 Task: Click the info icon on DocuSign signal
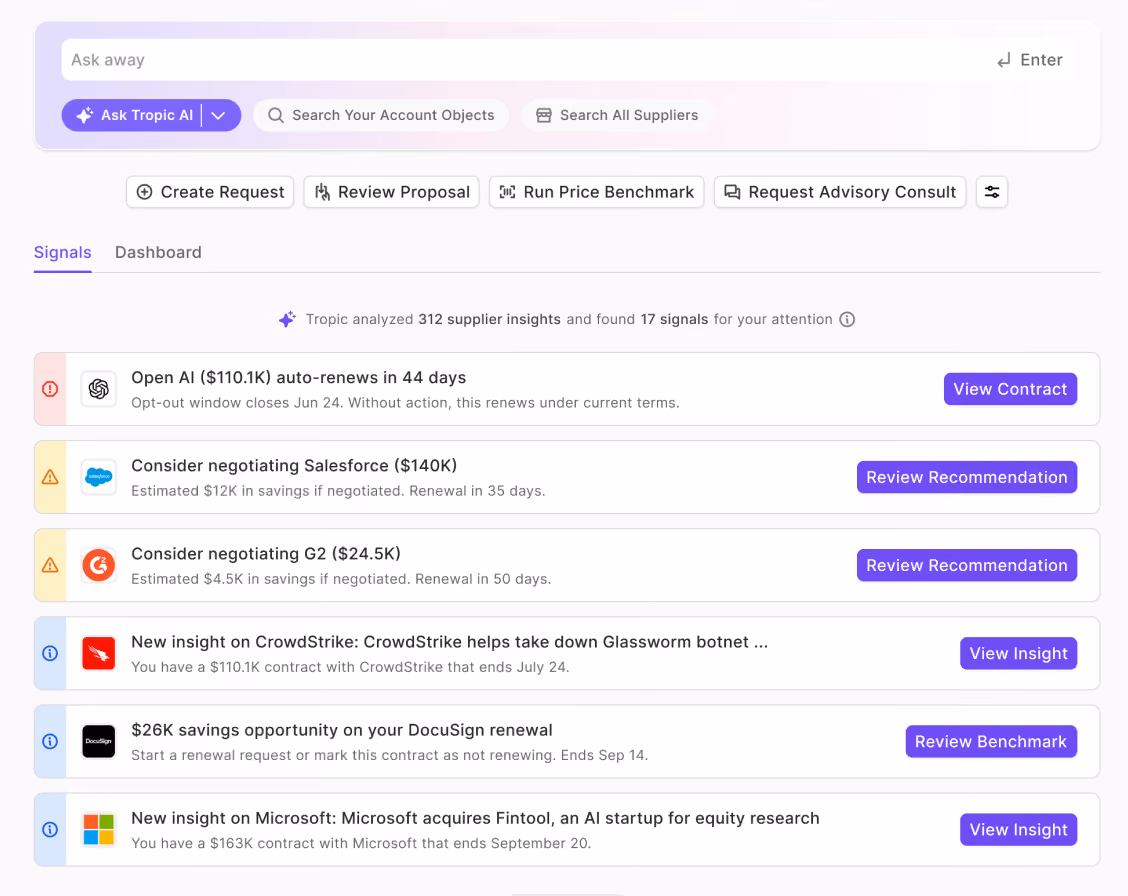[50, 741]
